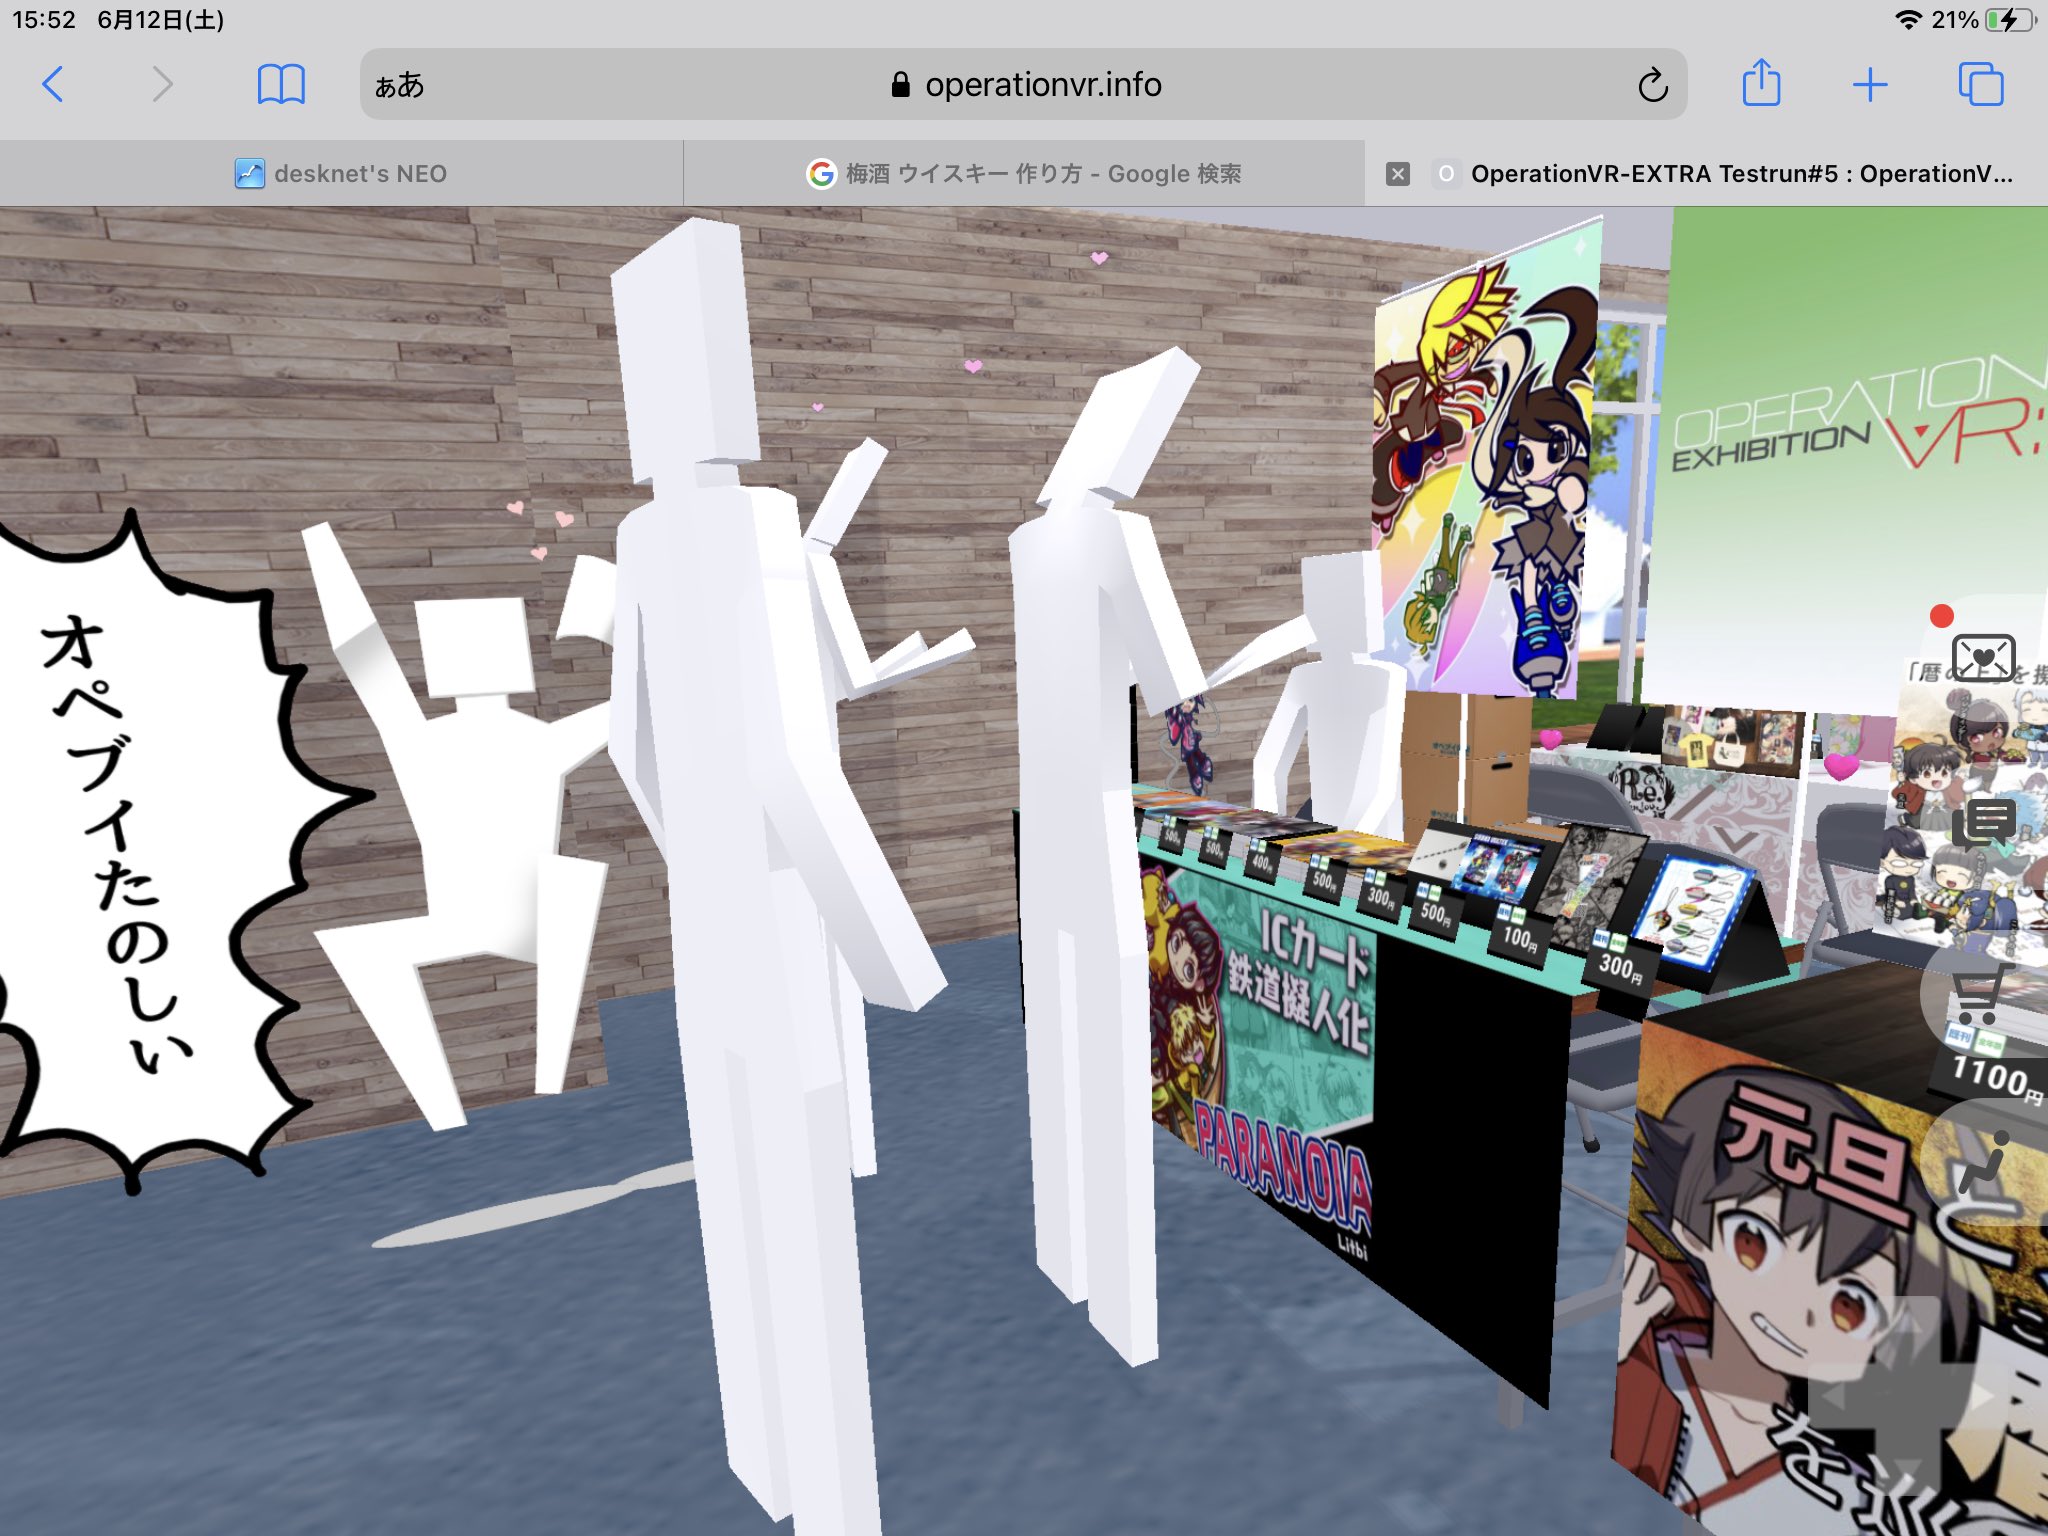Tap the 1100円 price tag item

(1995, 1077)
